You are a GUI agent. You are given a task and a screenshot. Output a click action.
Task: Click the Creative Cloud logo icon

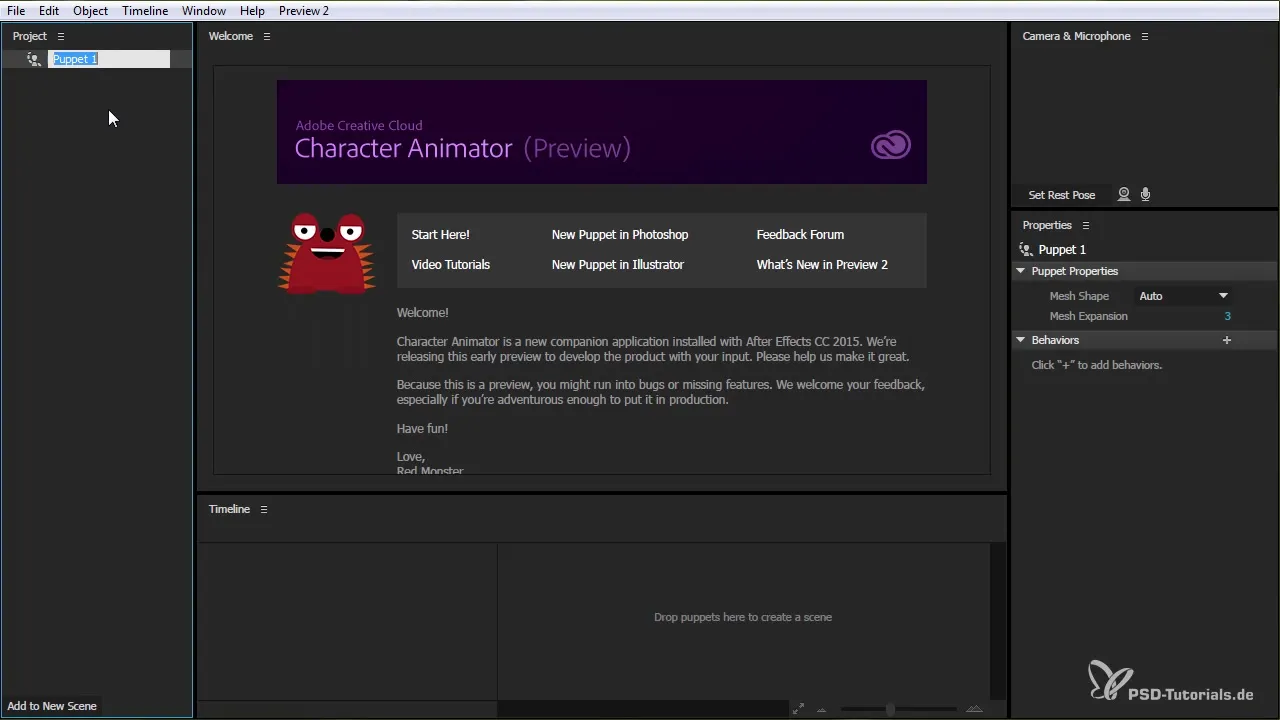890,147
